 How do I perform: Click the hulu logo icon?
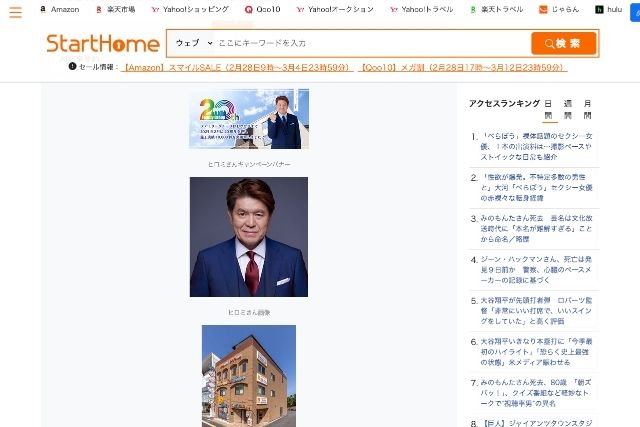tap(599, 9)
